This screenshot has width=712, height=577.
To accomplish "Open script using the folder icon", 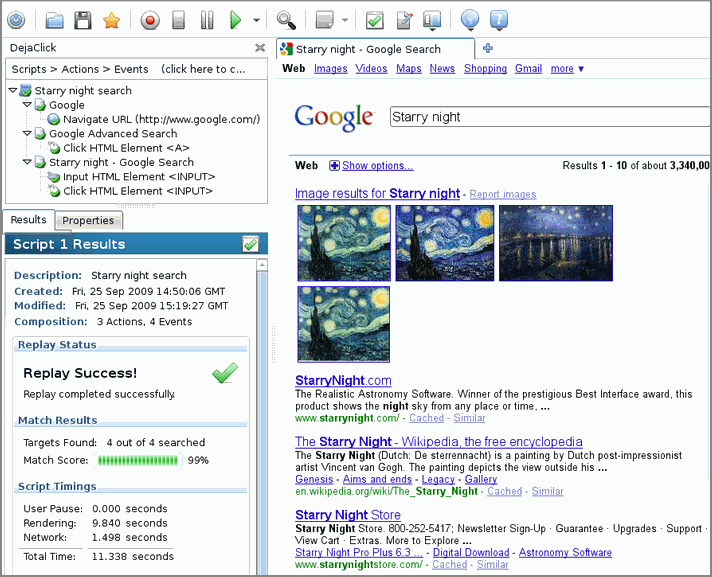I will coord(55,19).
